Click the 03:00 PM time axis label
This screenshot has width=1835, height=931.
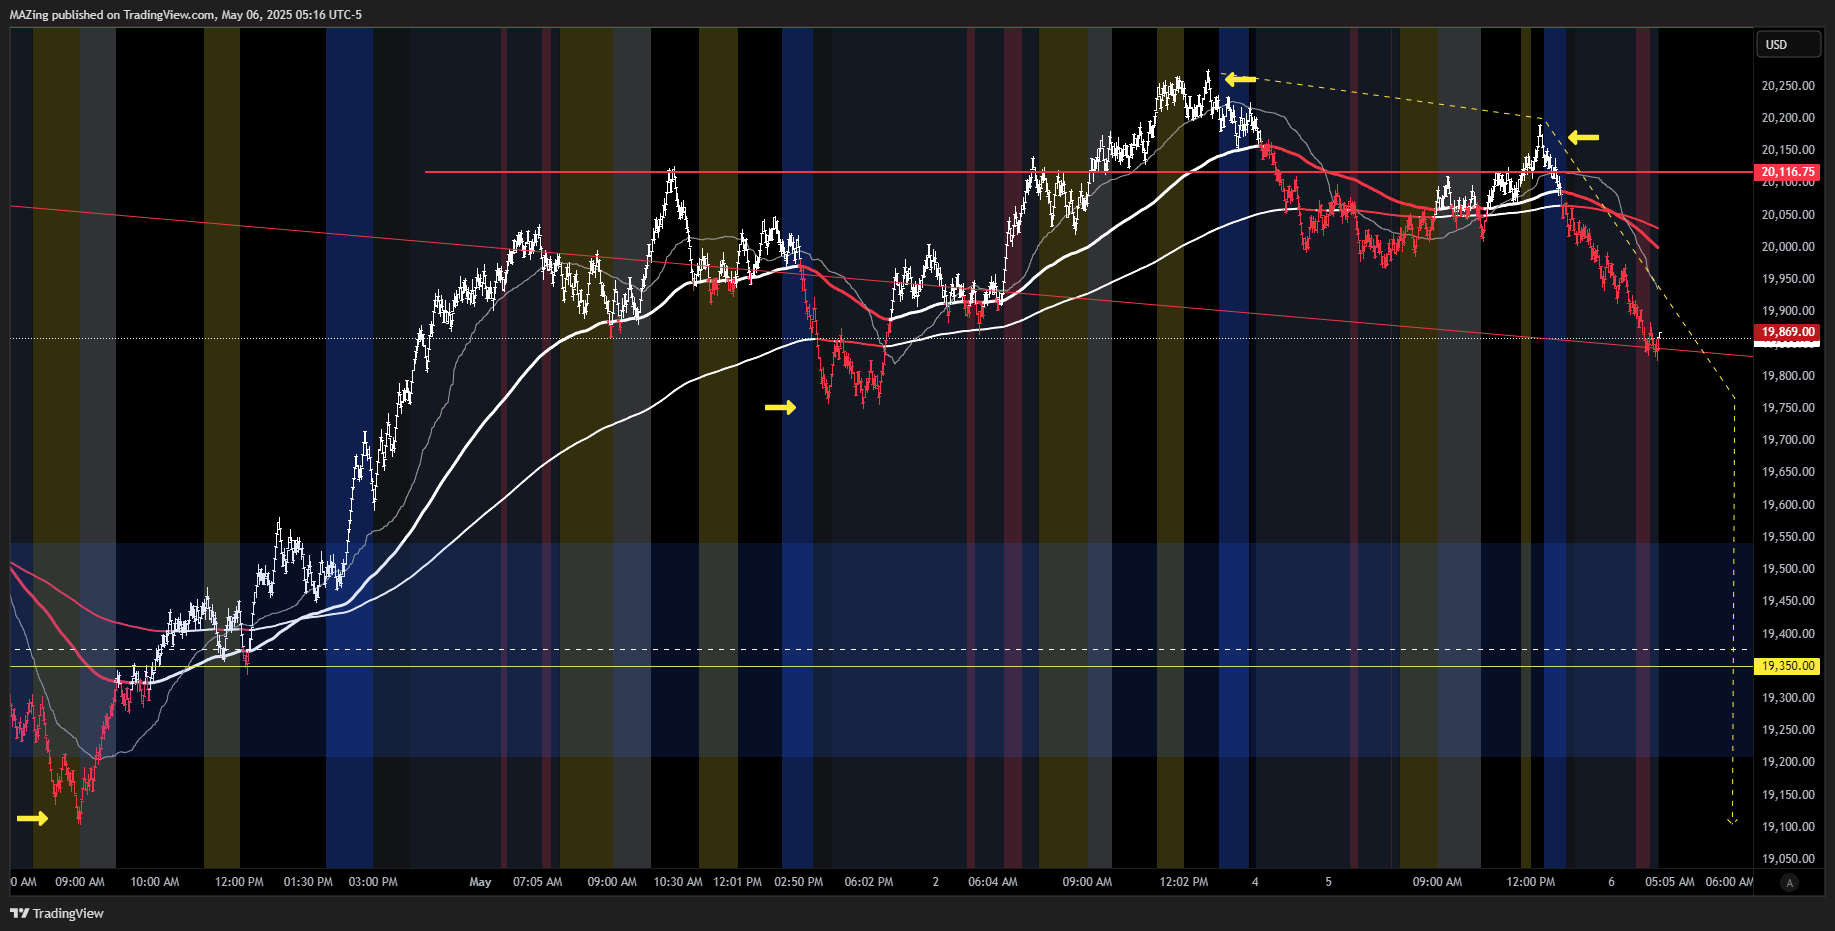click(x=373, y=882)
